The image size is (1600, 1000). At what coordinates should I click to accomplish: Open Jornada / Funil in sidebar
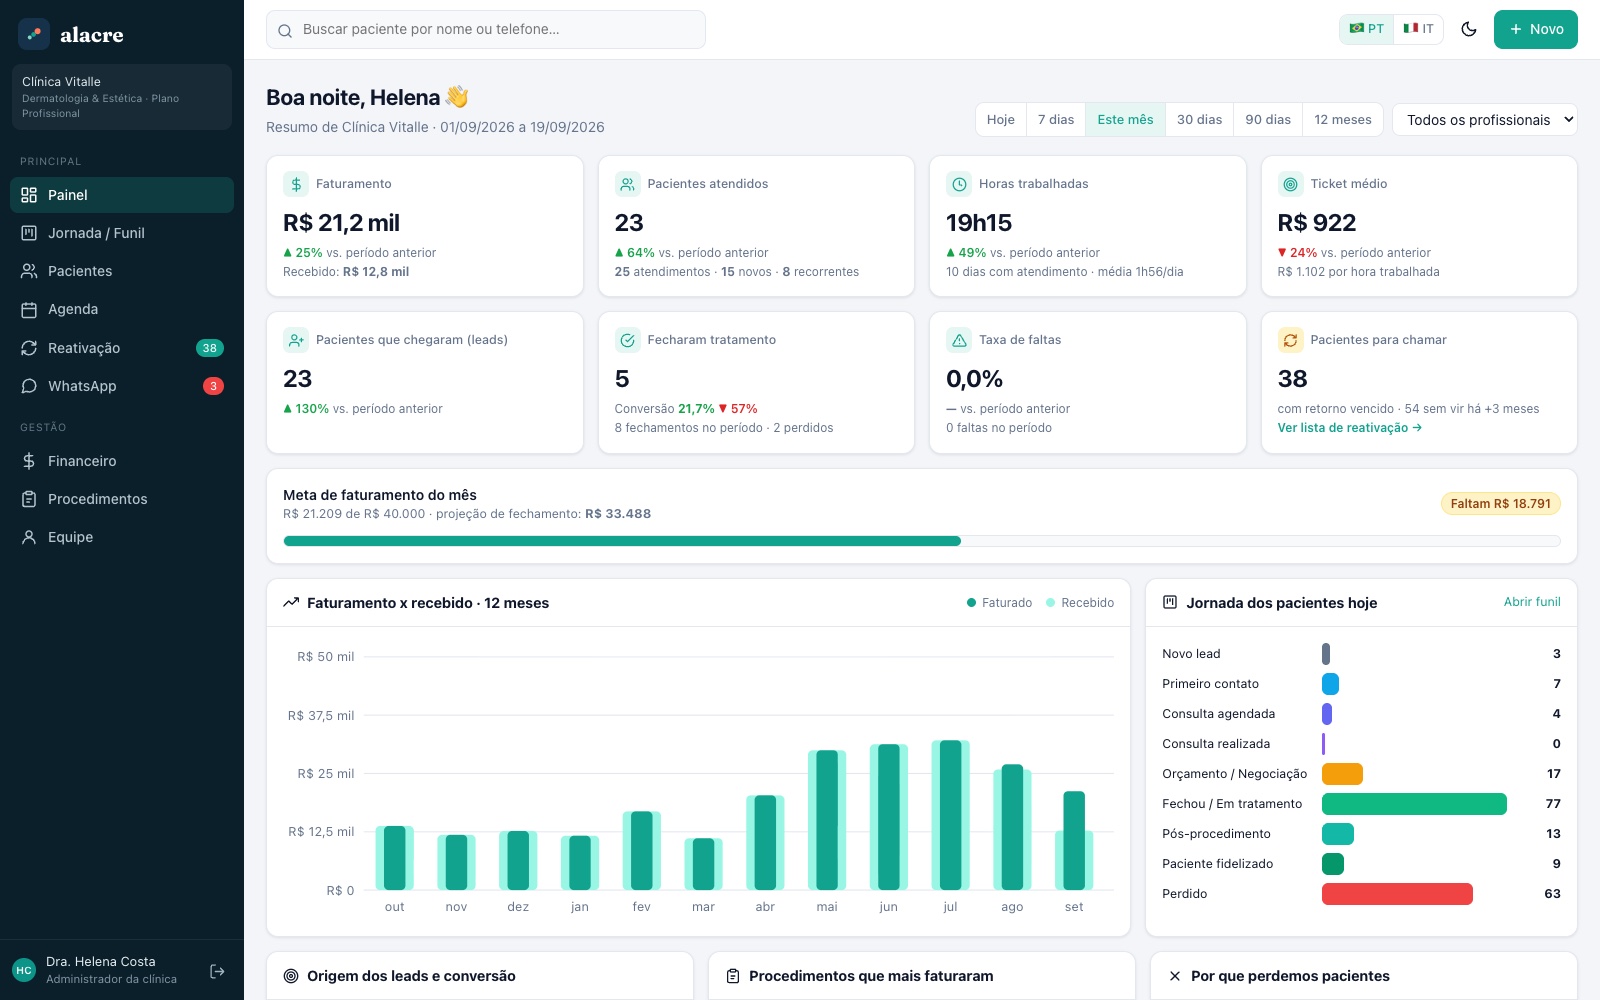pyautogui.click(x=122, y=233)
